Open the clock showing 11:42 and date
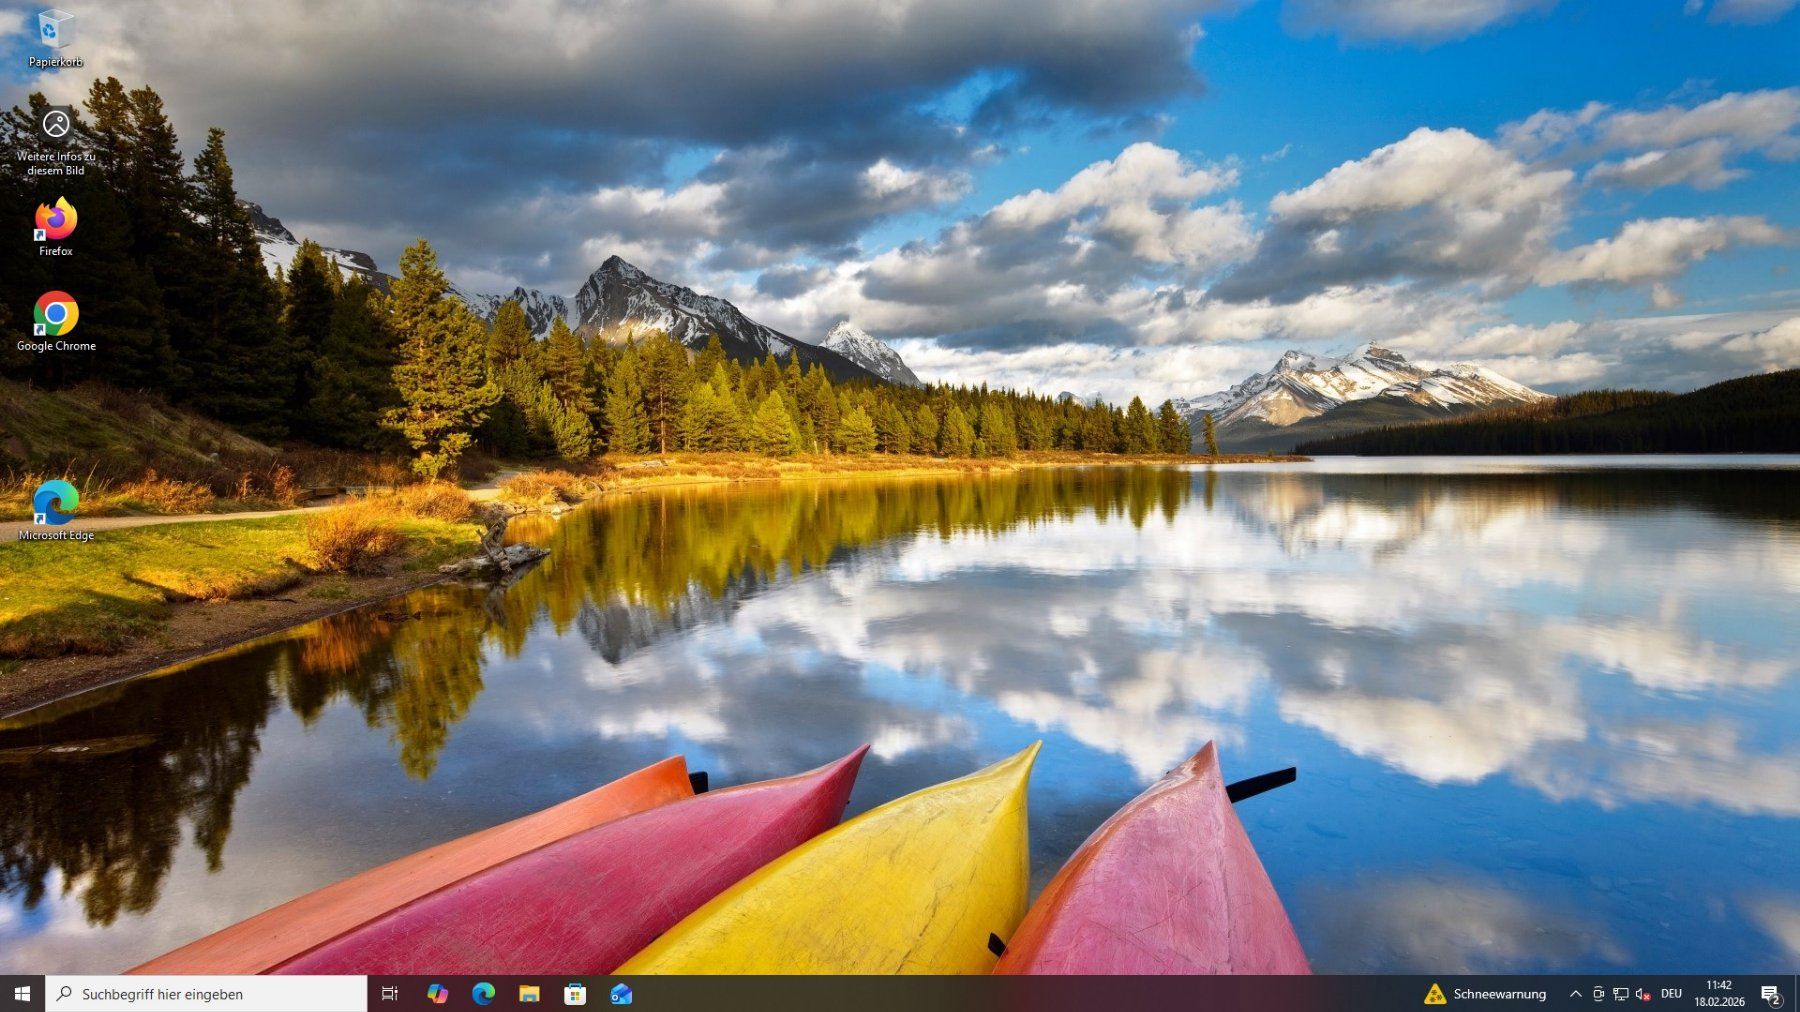Screen dimensions: 1800x1012 [x=1719, y=993]
